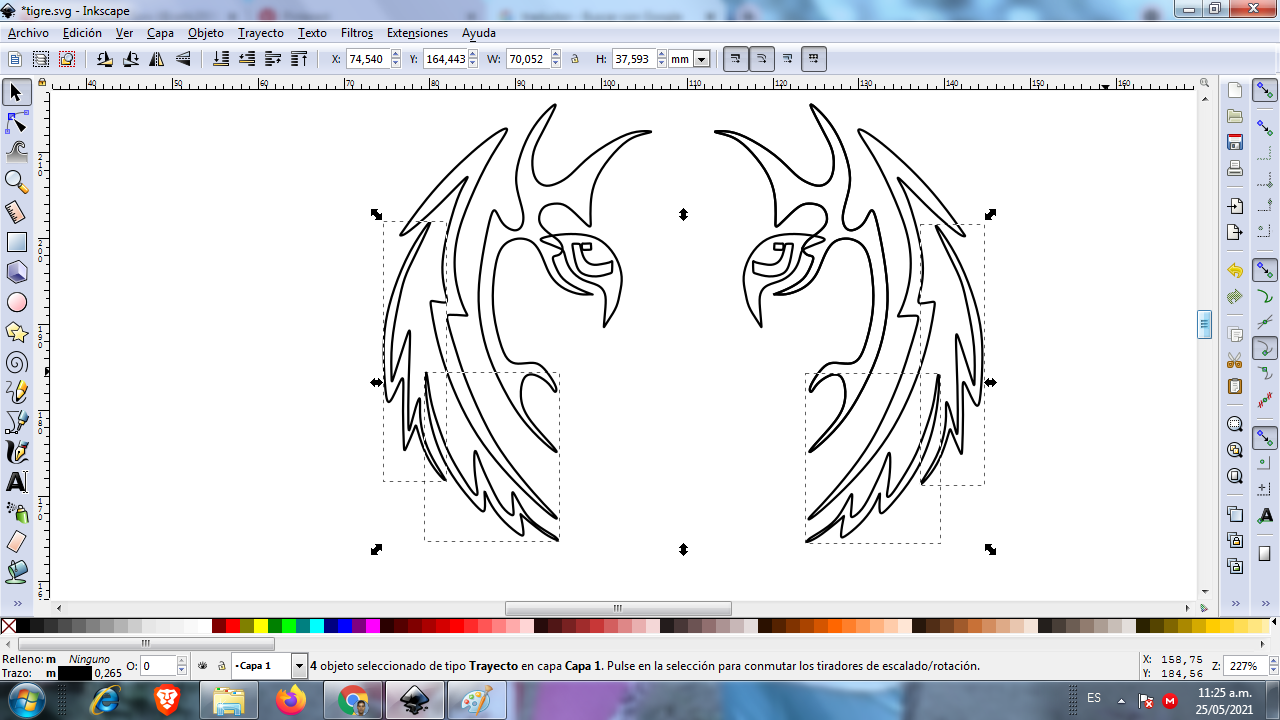Select the Ellipse circle tool
This screenshot has height=720, width=1280.
coord(16,302)
